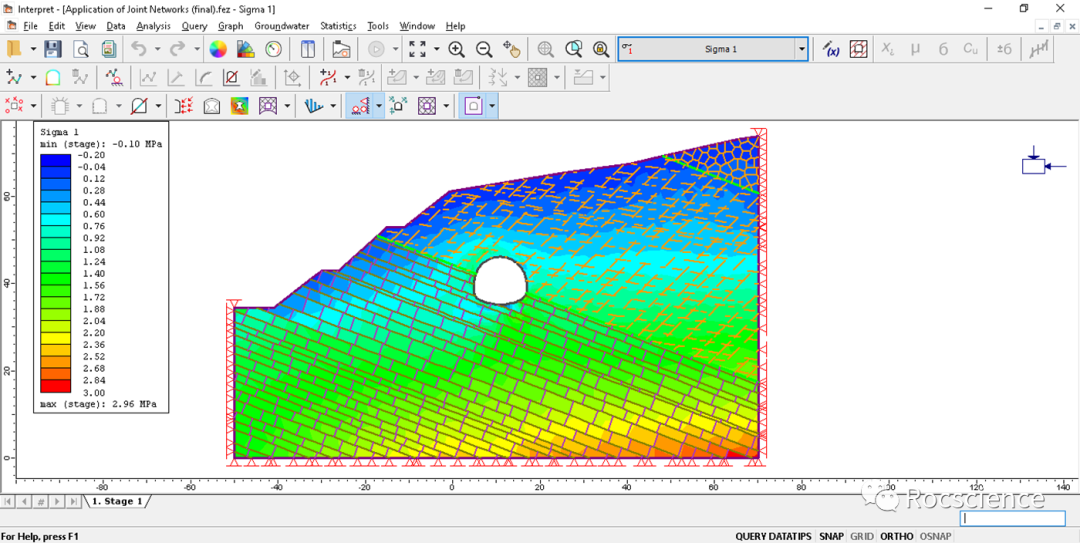Expand the open folder dropdown arrow
1080x543 pixels.
[33, 49]
